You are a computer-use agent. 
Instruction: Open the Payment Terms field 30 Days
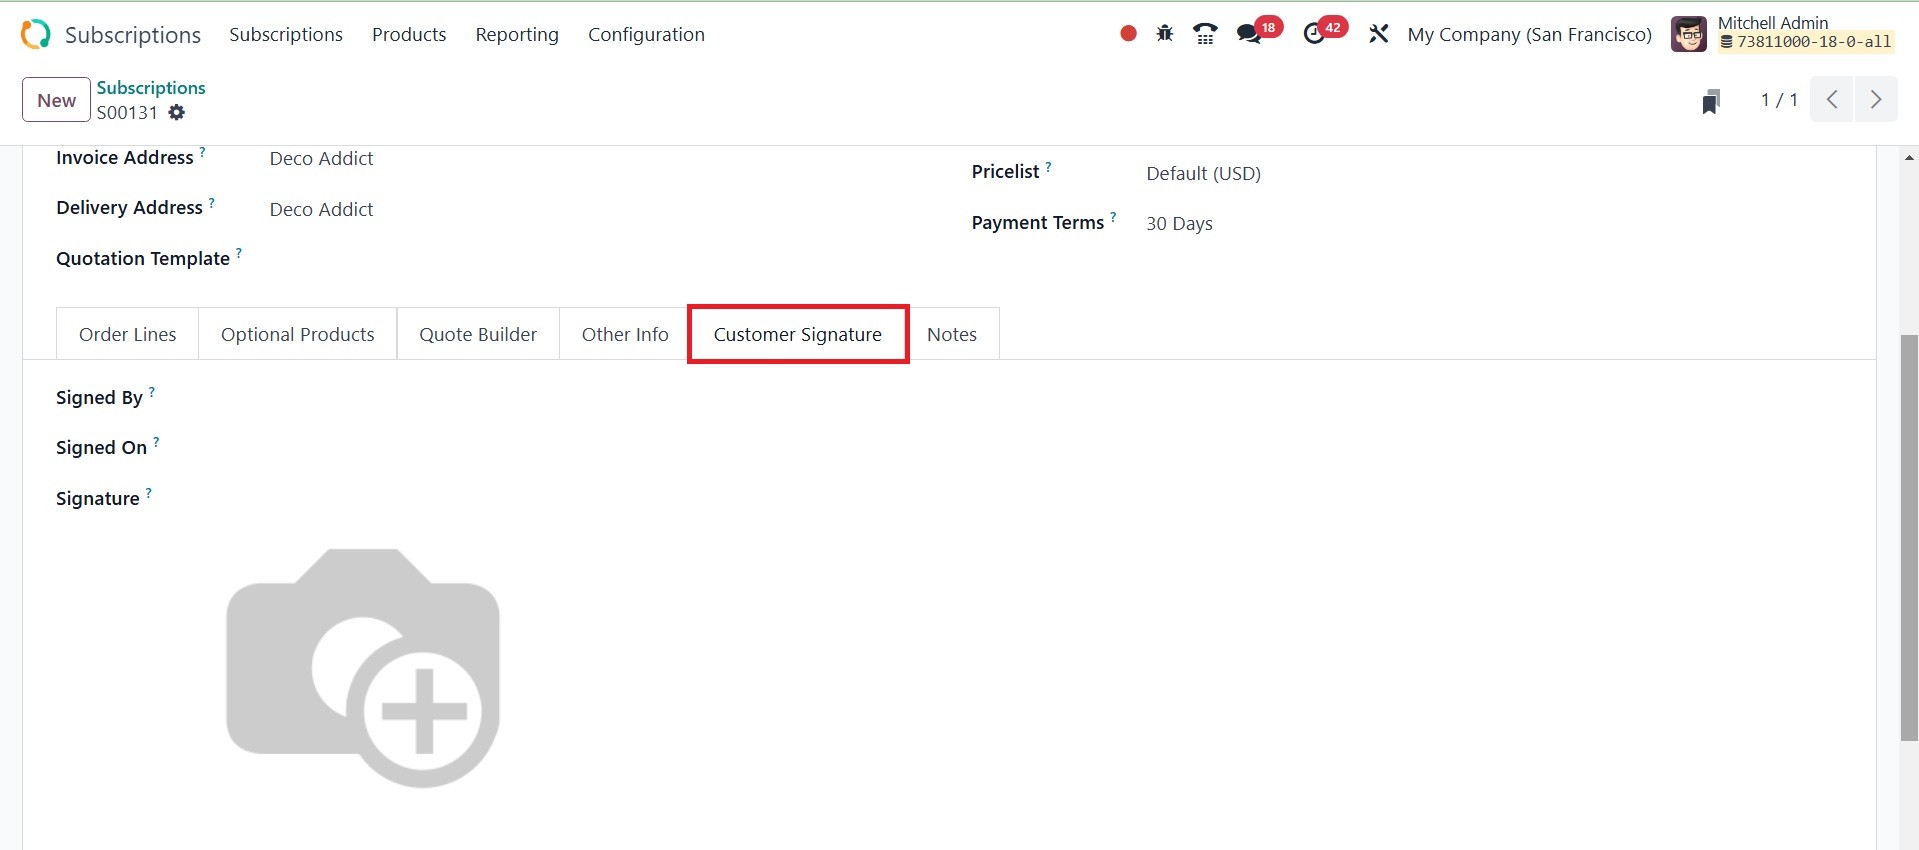(1179, 223)
